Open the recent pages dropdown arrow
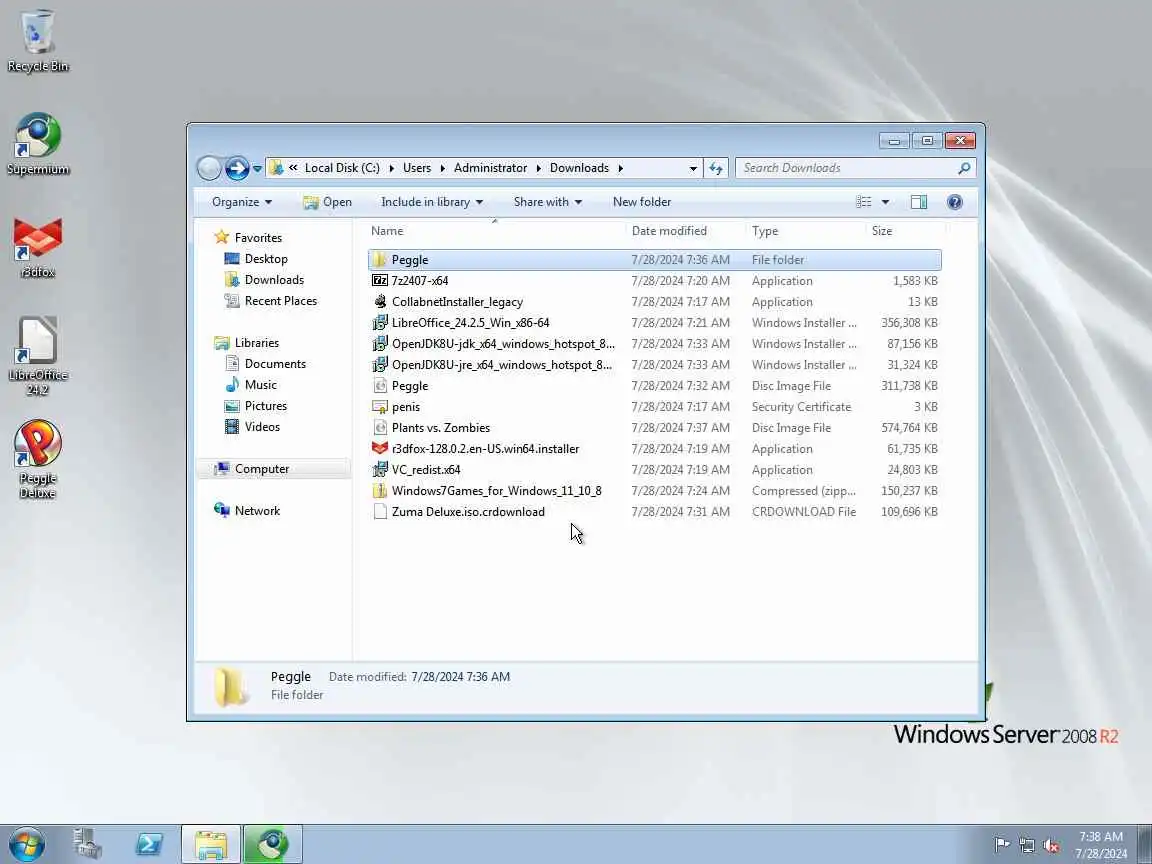Viewport: 1152px width, 864px height. pos(257,169)
